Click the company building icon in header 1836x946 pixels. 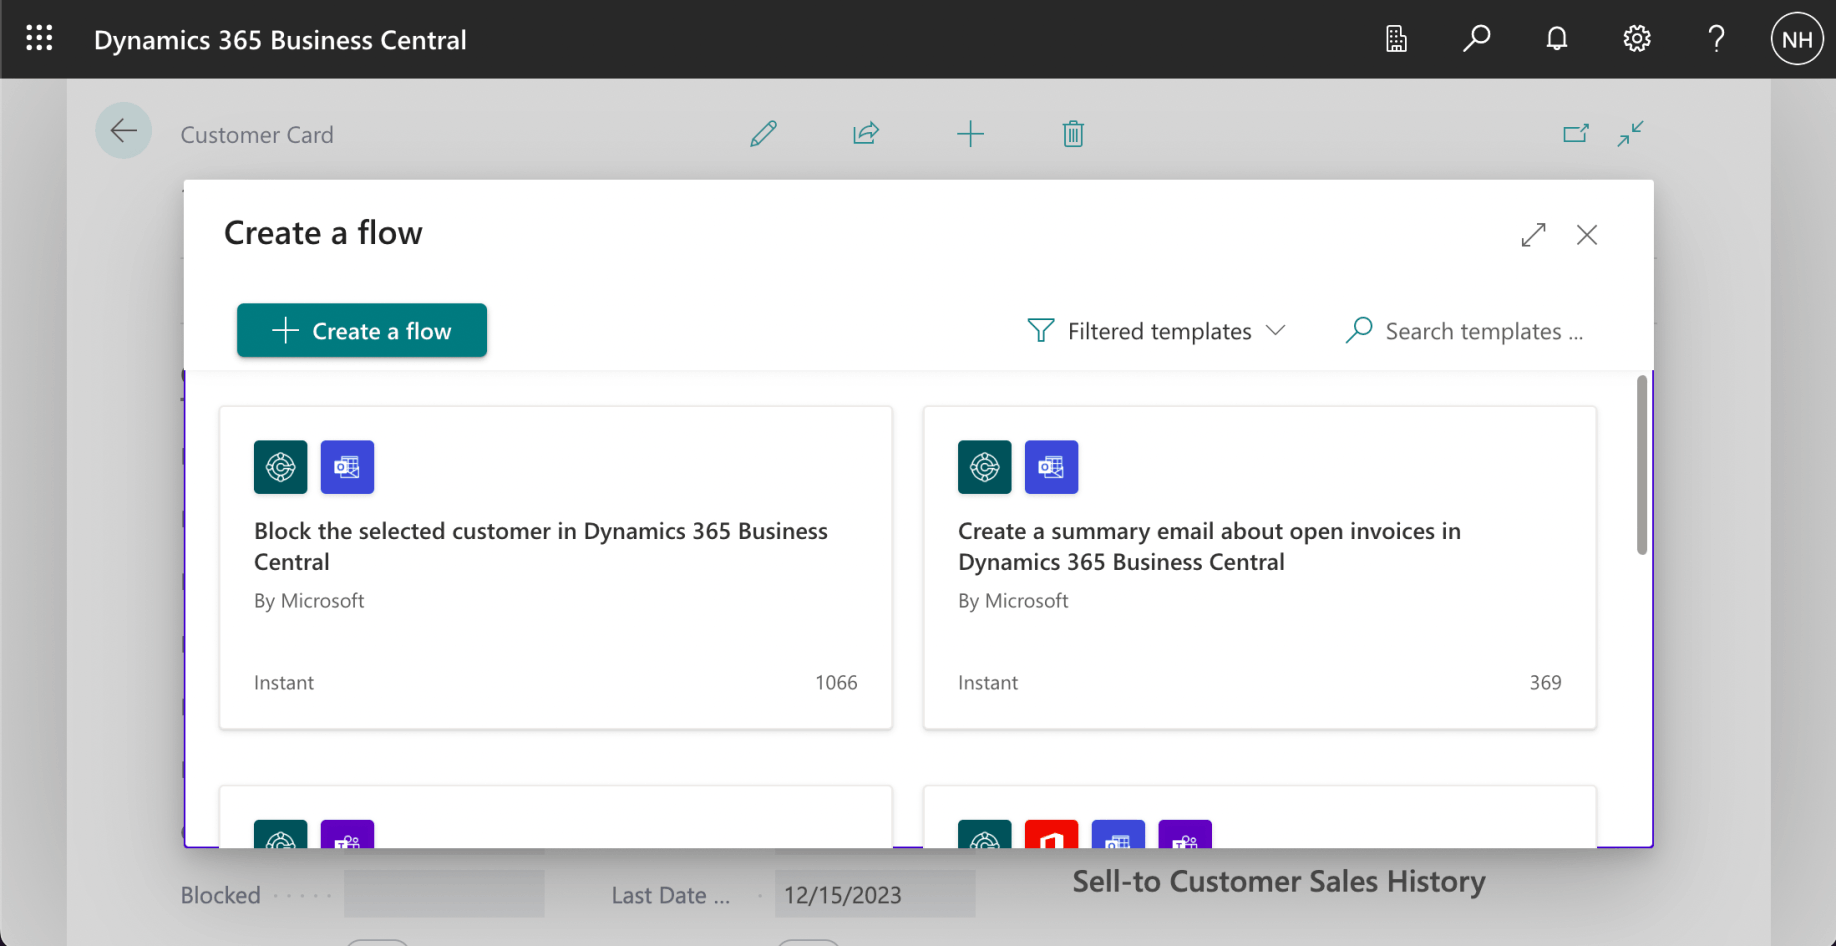1396,39
